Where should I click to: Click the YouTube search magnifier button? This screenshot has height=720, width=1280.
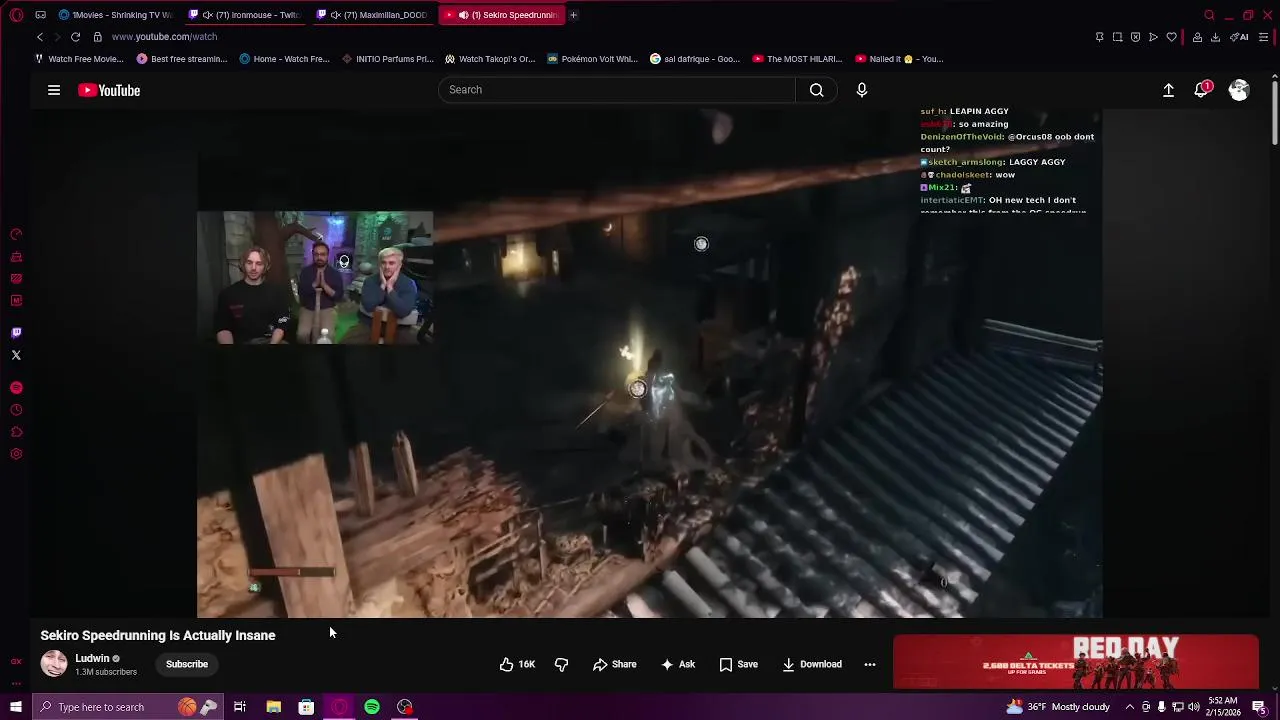pos(817,90)
